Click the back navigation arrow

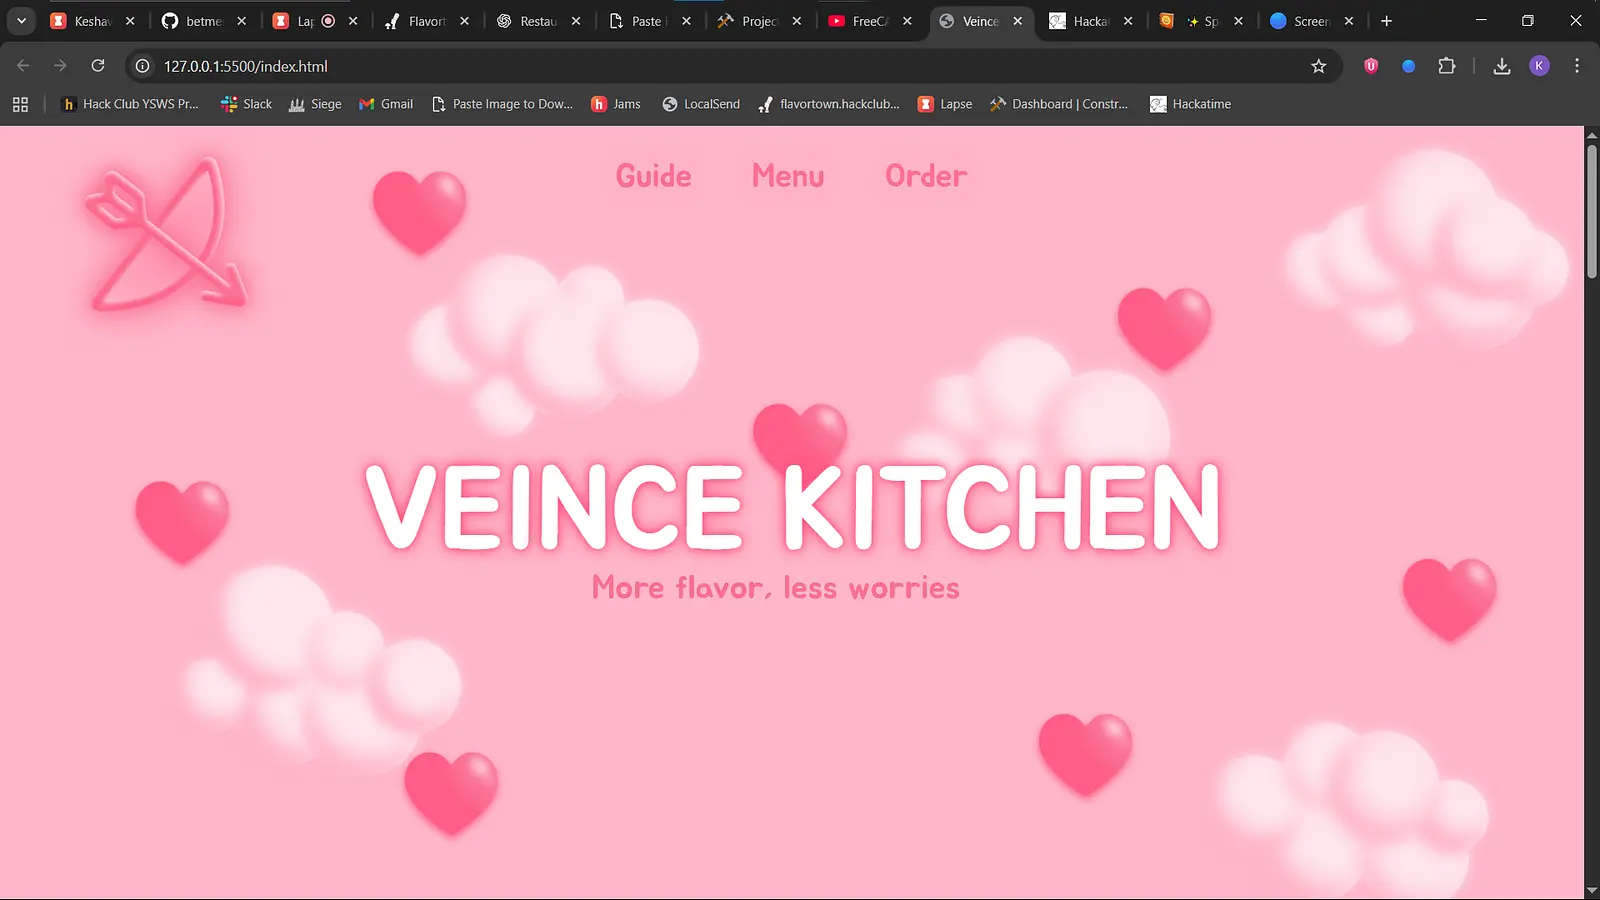point(22,66)
